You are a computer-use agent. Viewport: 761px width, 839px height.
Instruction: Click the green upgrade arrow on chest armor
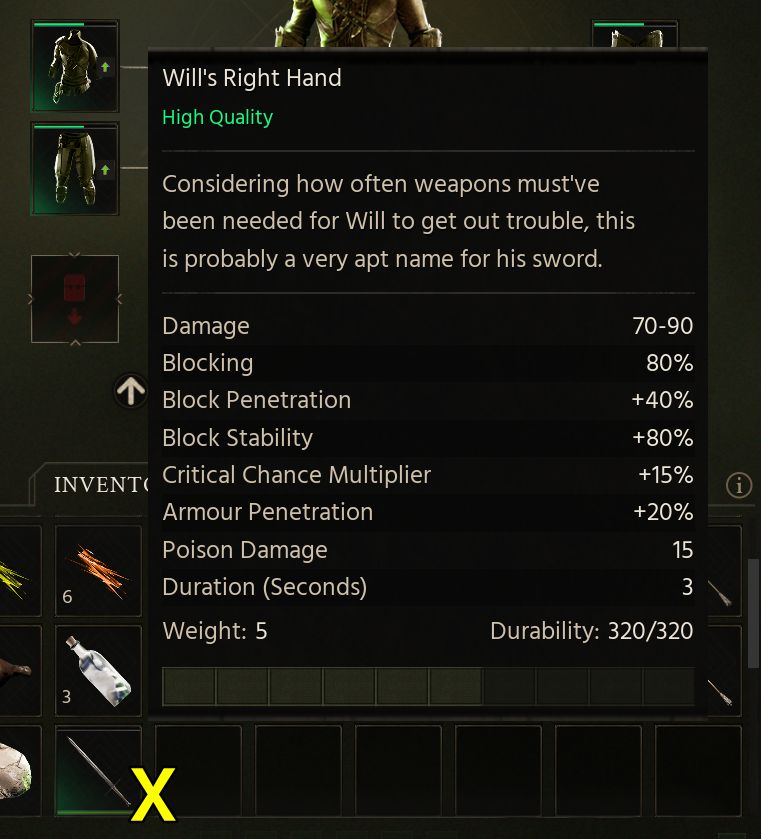tap(105, 67)
